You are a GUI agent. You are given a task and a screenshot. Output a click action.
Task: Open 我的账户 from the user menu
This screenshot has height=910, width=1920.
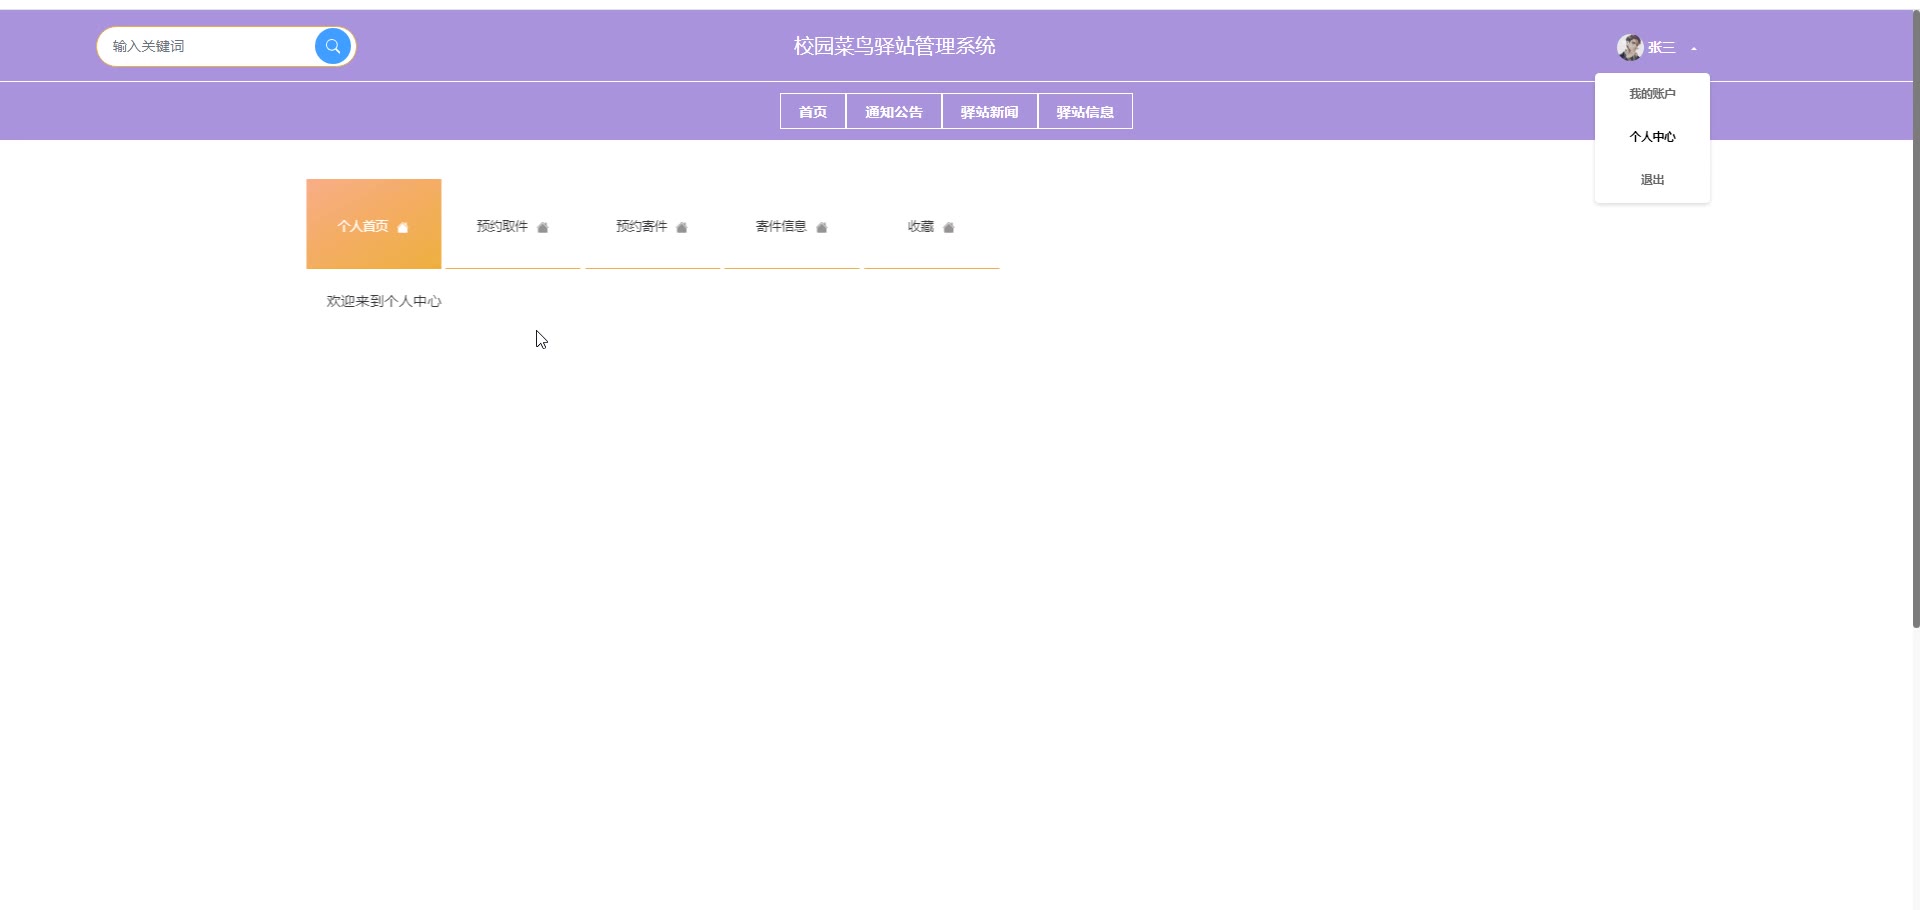tap(1652, 94)
